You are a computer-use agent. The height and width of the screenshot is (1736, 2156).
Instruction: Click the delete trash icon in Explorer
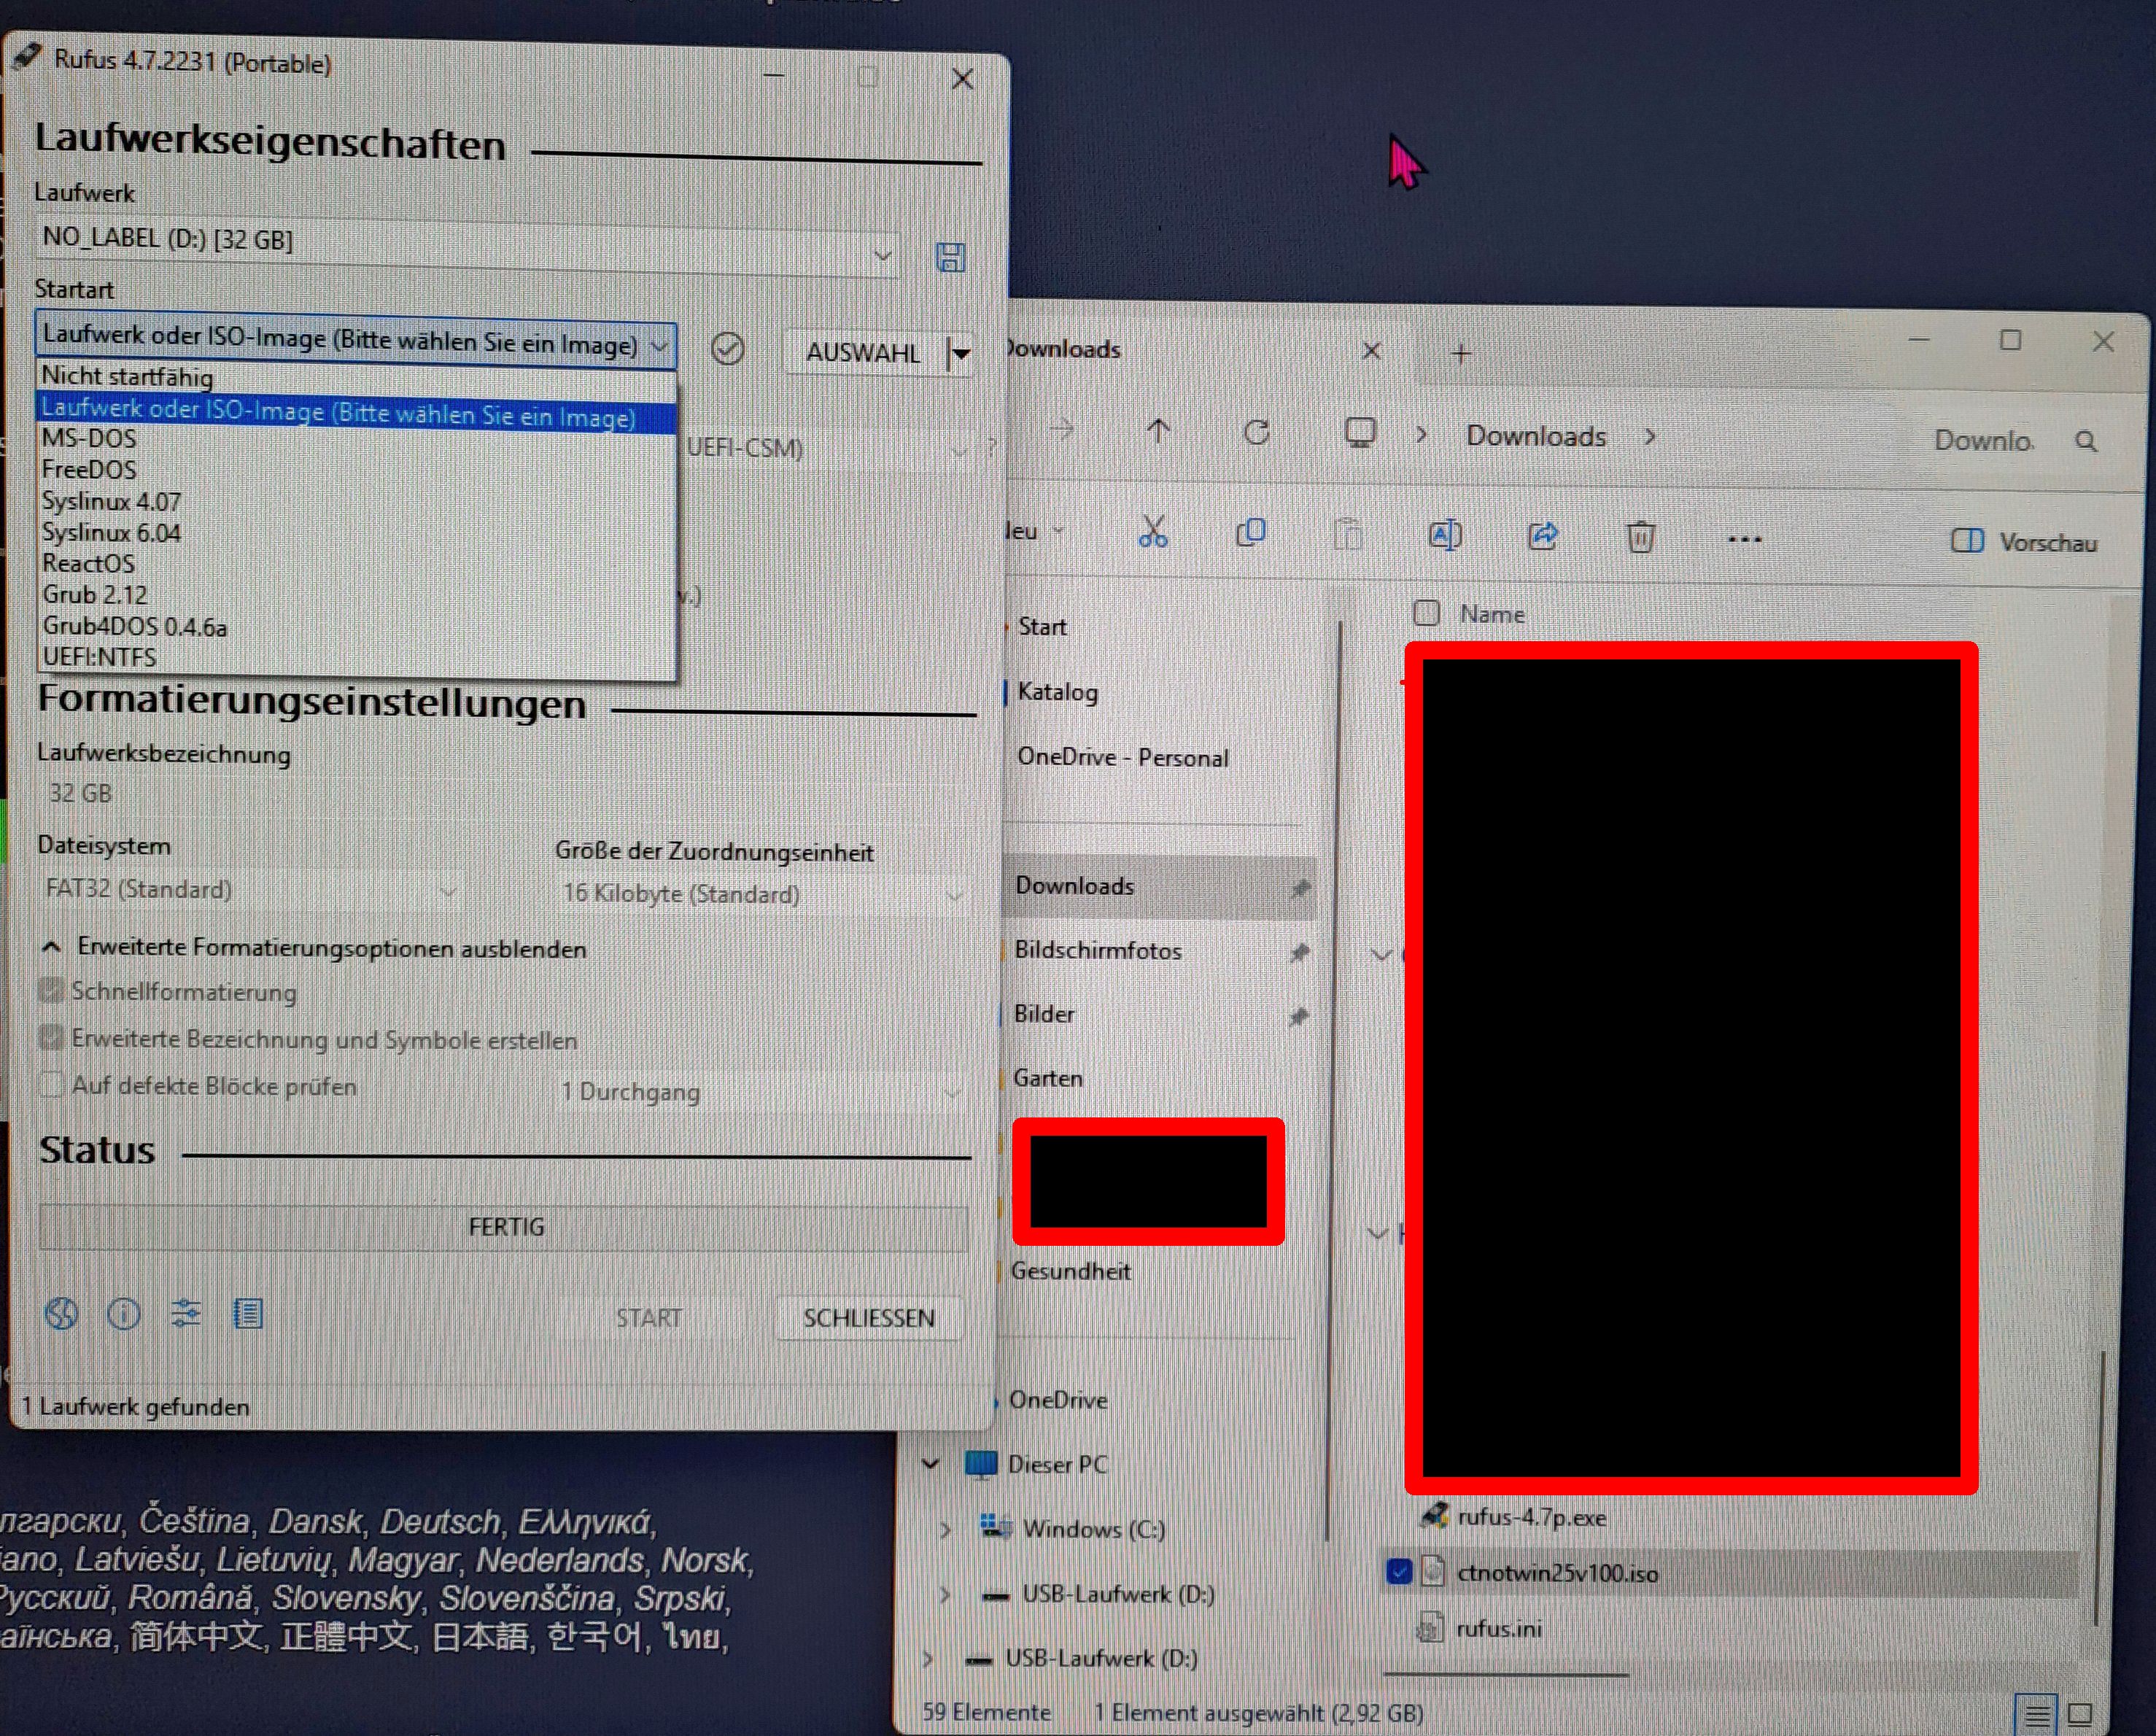[x=1640, y=537]
